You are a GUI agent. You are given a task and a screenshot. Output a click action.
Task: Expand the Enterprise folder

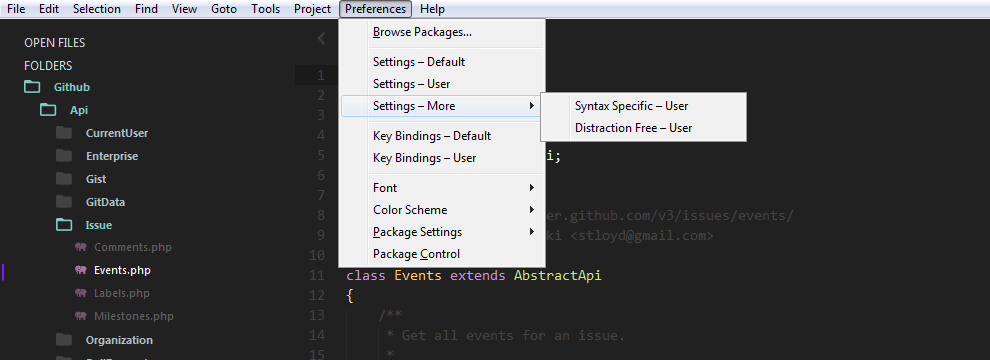(112, 156)
